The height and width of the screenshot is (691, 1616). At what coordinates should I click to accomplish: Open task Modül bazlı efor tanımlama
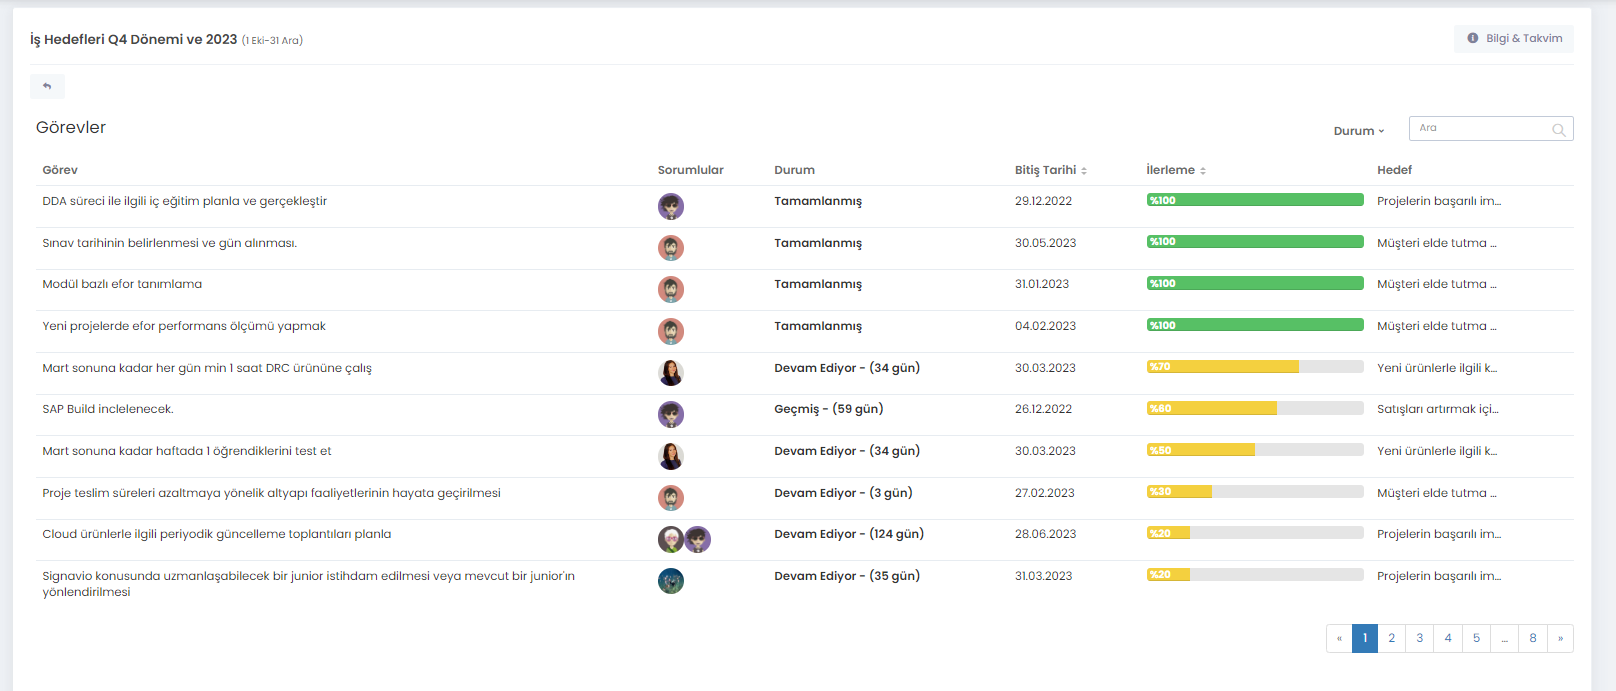pyautogui.click(x=122, y=284)
